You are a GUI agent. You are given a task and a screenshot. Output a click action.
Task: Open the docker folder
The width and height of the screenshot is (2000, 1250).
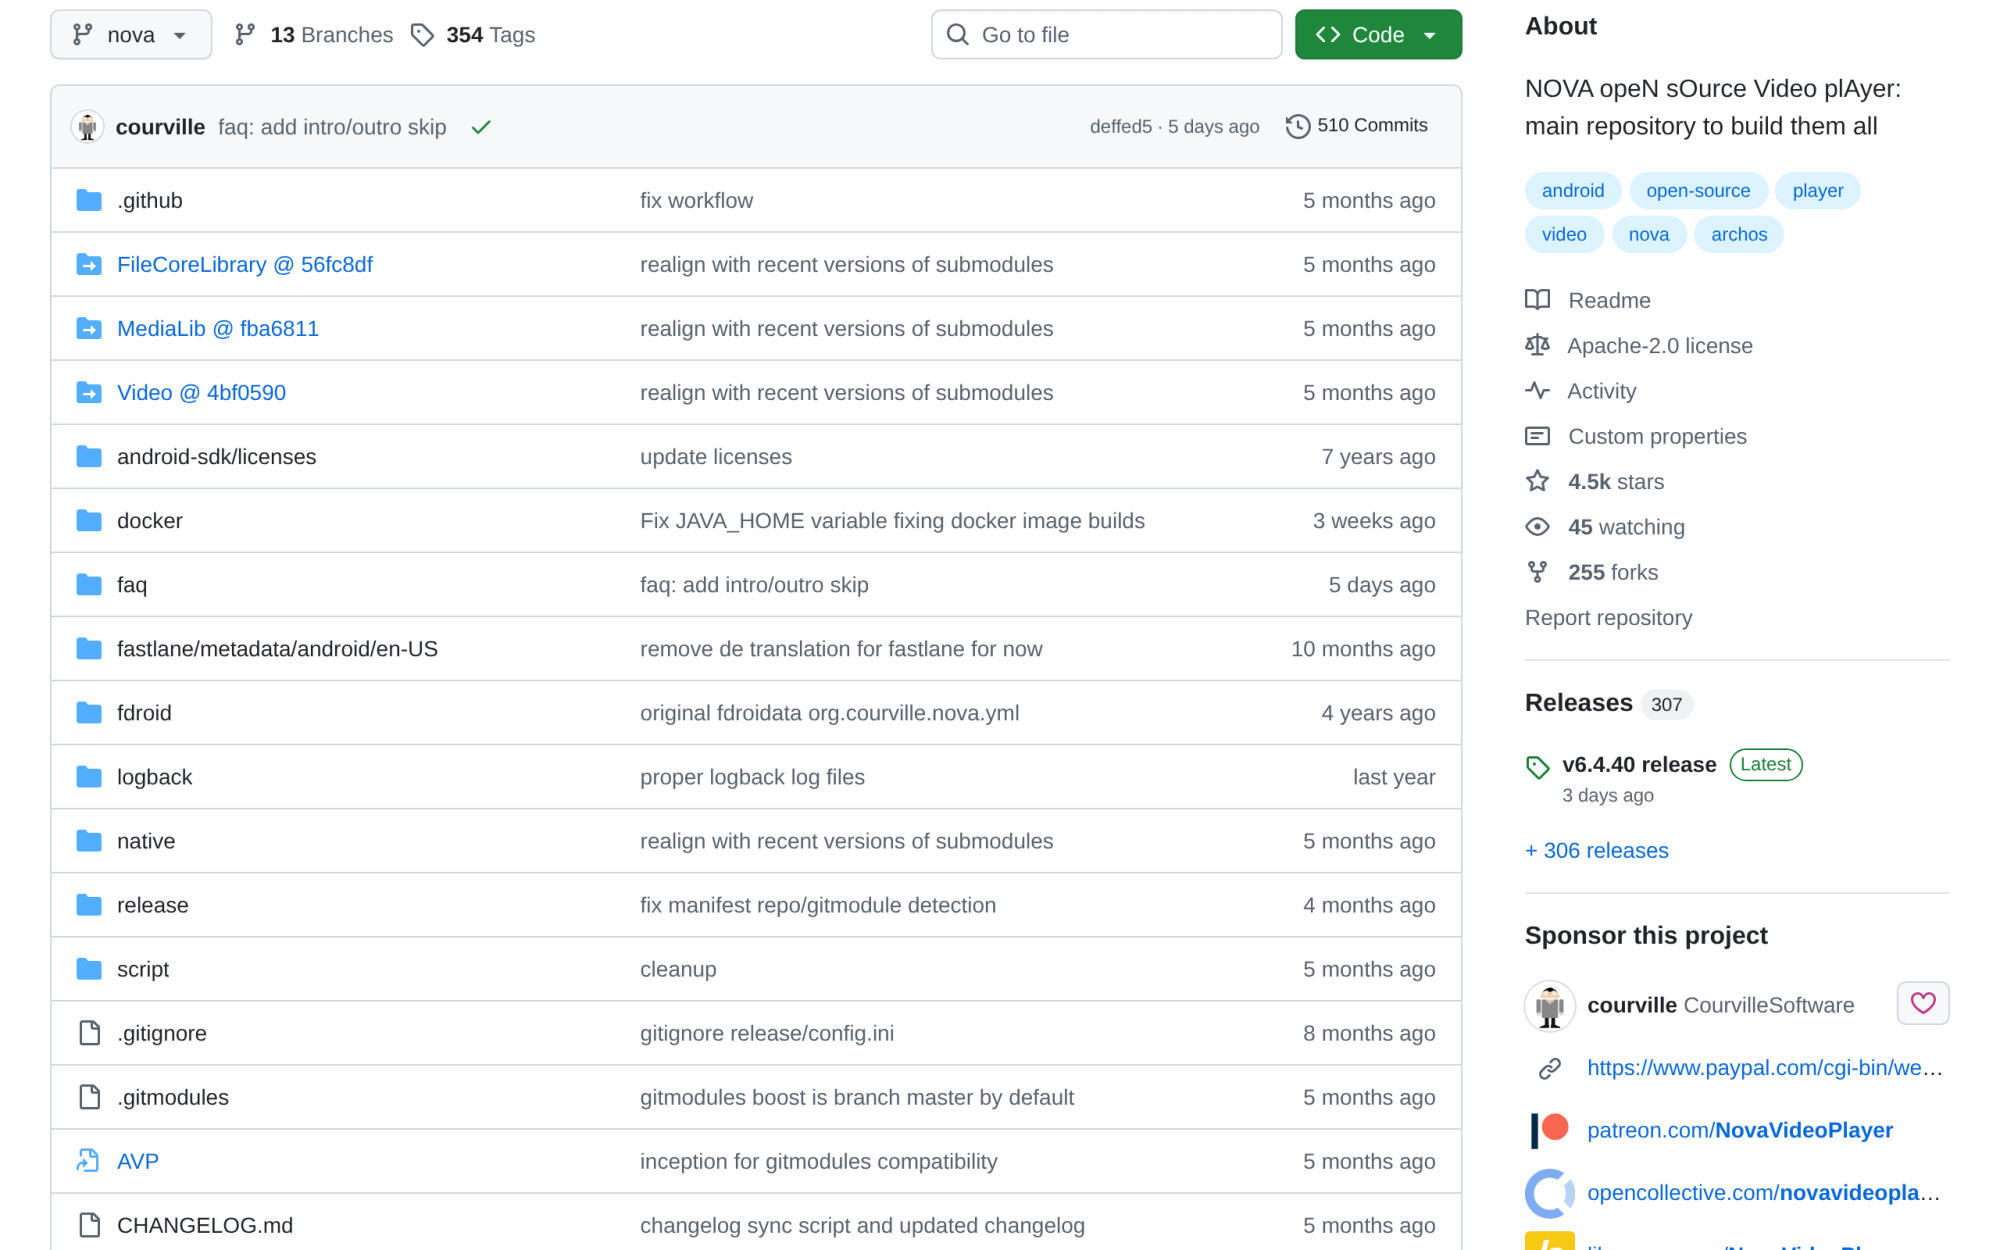pyautogui.click(x=150, y=521)
